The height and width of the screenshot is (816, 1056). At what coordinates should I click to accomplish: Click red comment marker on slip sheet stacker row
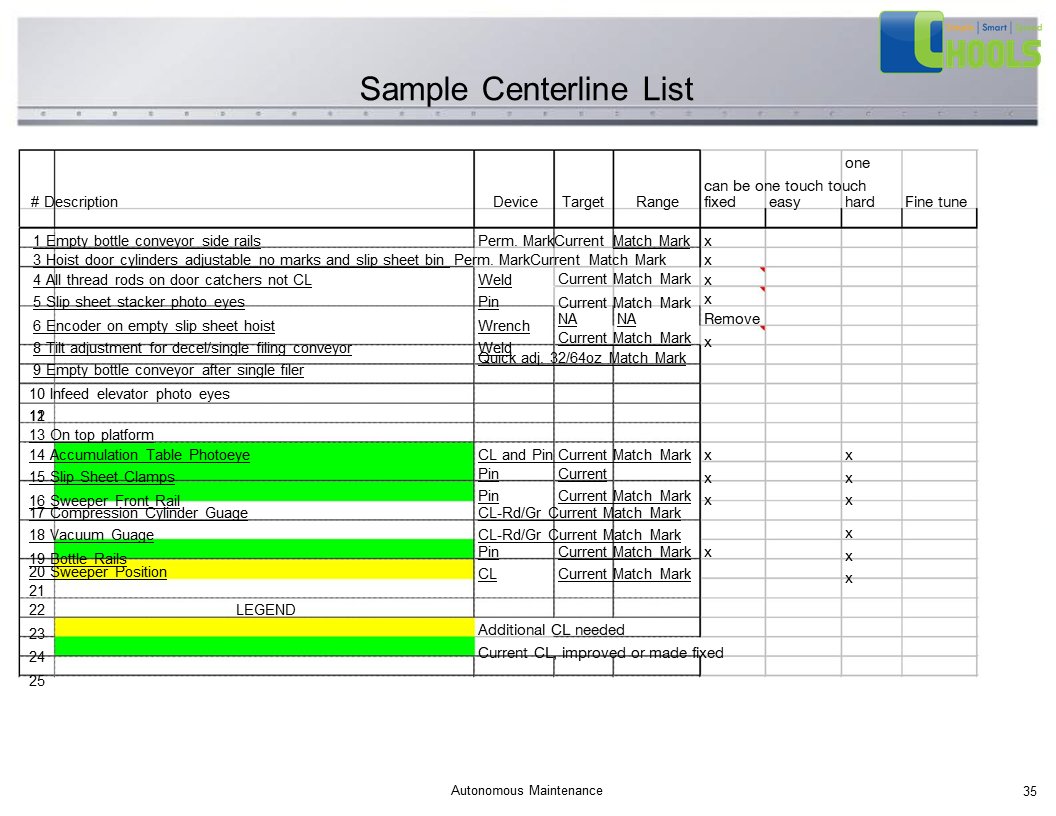[x=762, y=290]
